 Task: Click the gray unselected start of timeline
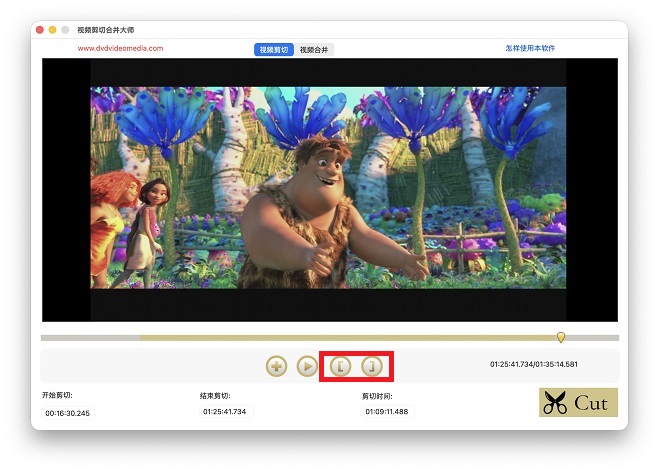(x=90, y=338)
